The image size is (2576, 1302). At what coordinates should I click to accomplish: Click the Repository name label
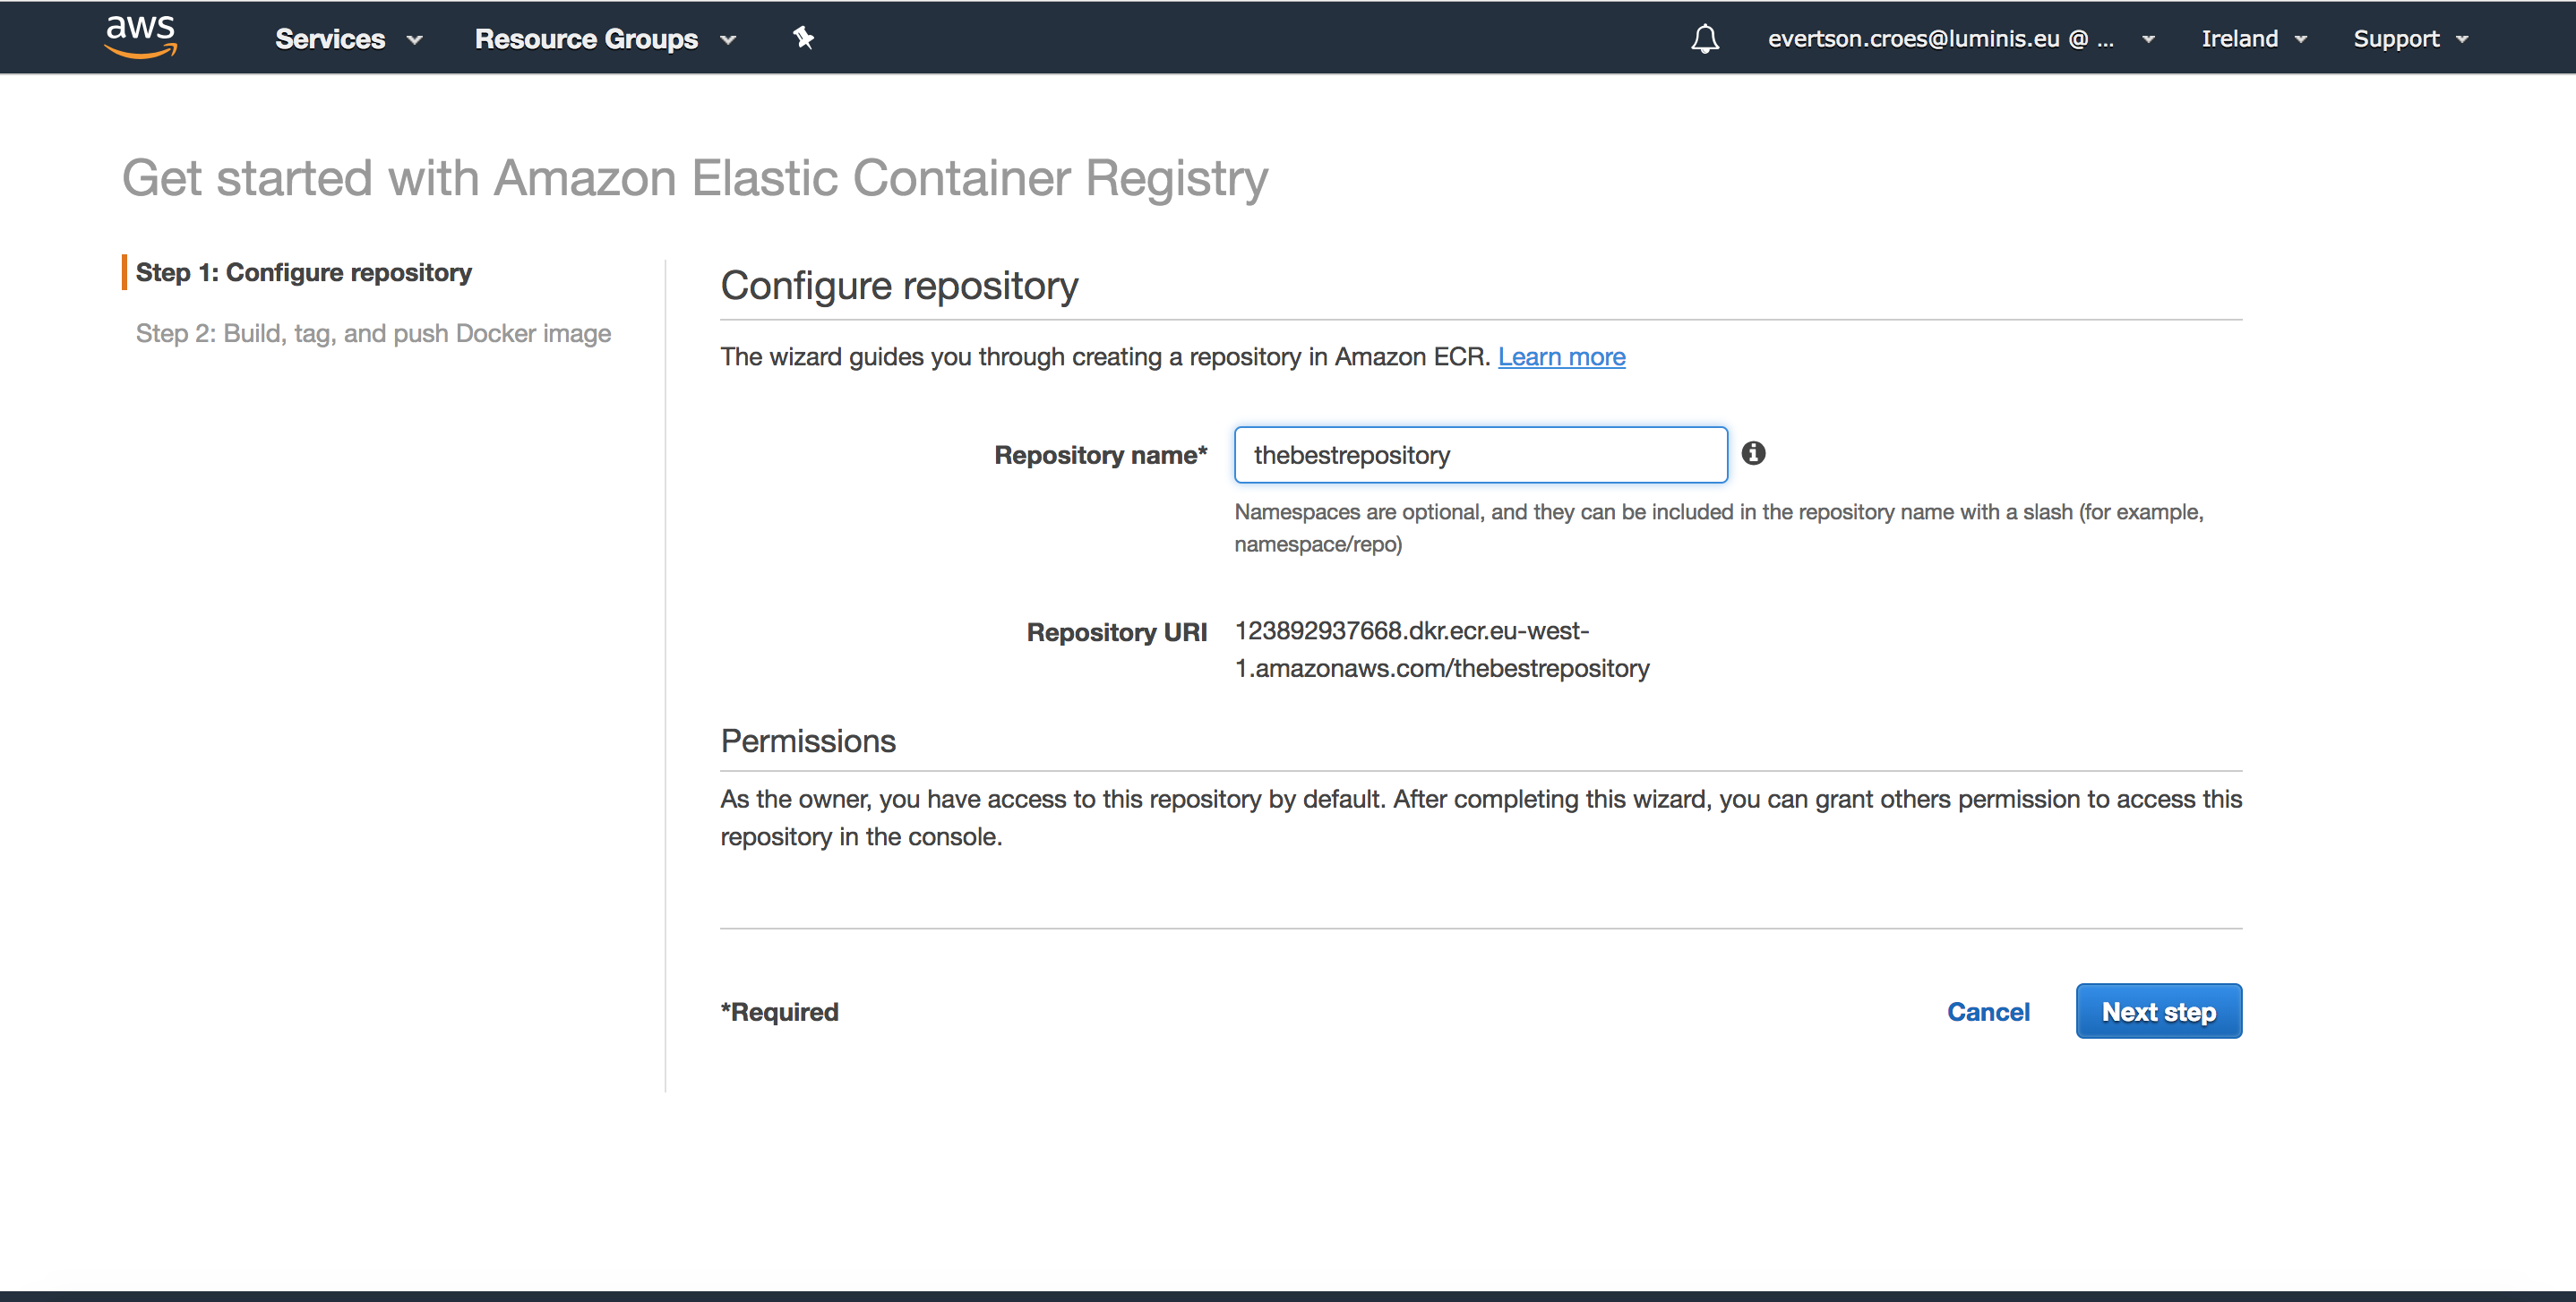tap(1099, 455)
